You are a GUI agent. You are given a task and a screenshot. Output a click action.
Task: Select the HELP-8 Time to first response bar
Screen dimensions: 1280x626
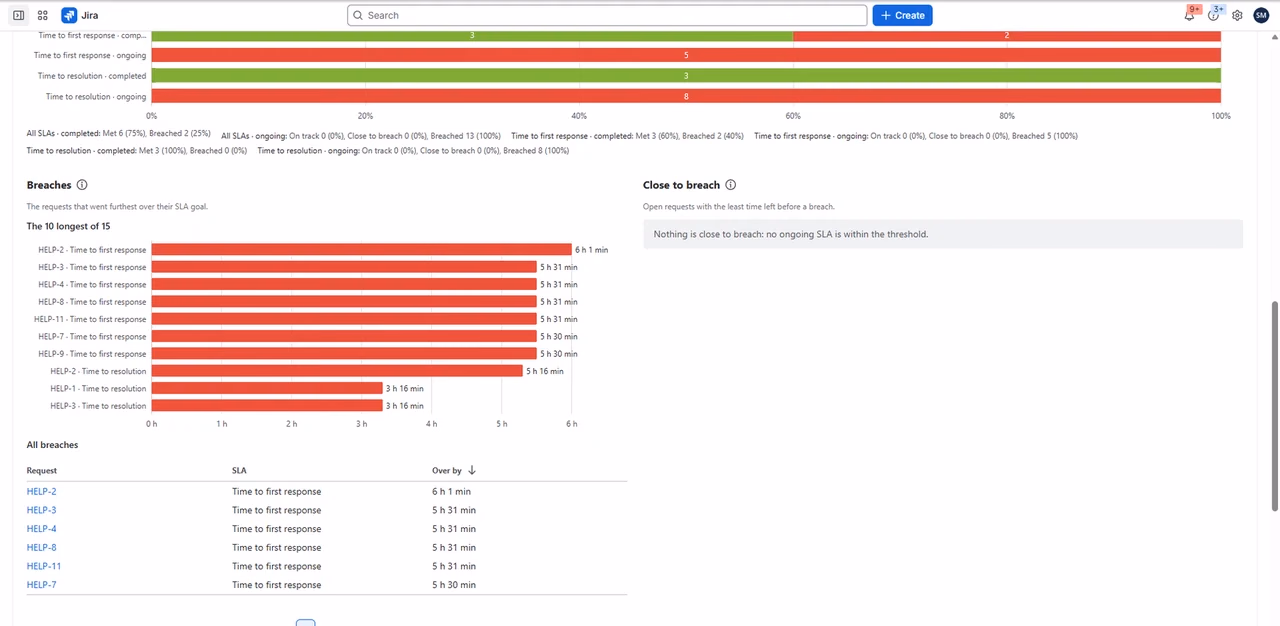pyautogui.click(x=344, y=302)
